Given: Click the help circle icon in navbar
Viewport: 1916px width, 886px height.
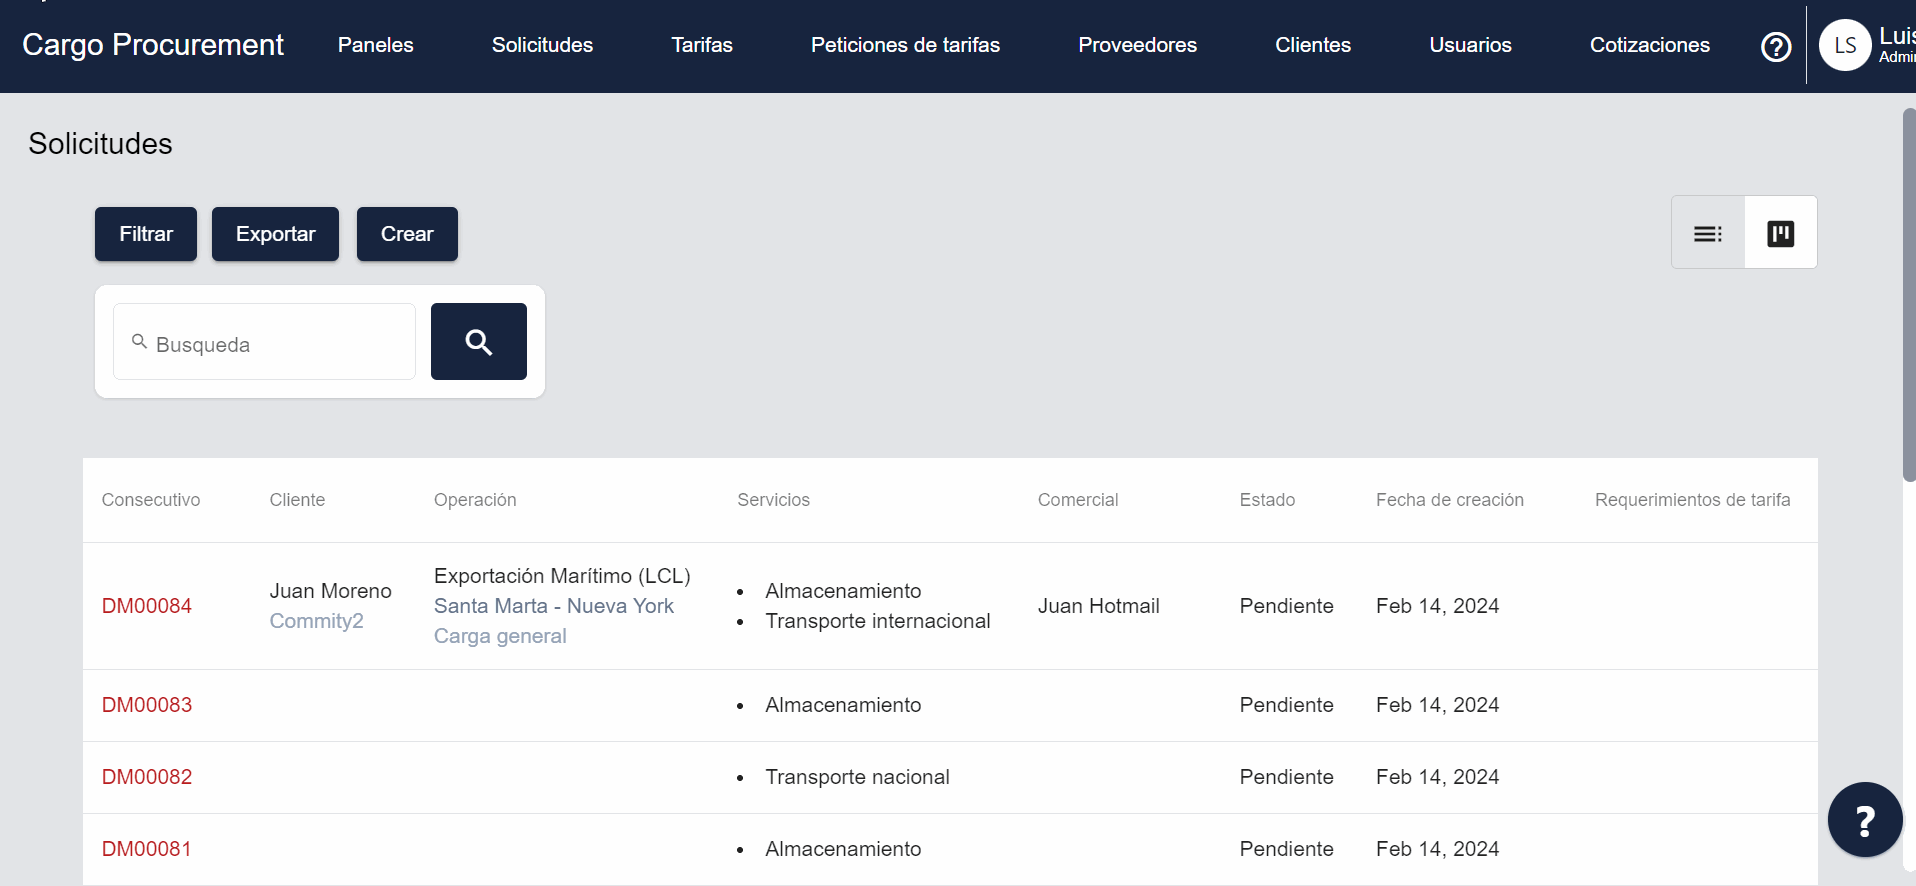Looking at the screenshot, I should [1775, 47].
